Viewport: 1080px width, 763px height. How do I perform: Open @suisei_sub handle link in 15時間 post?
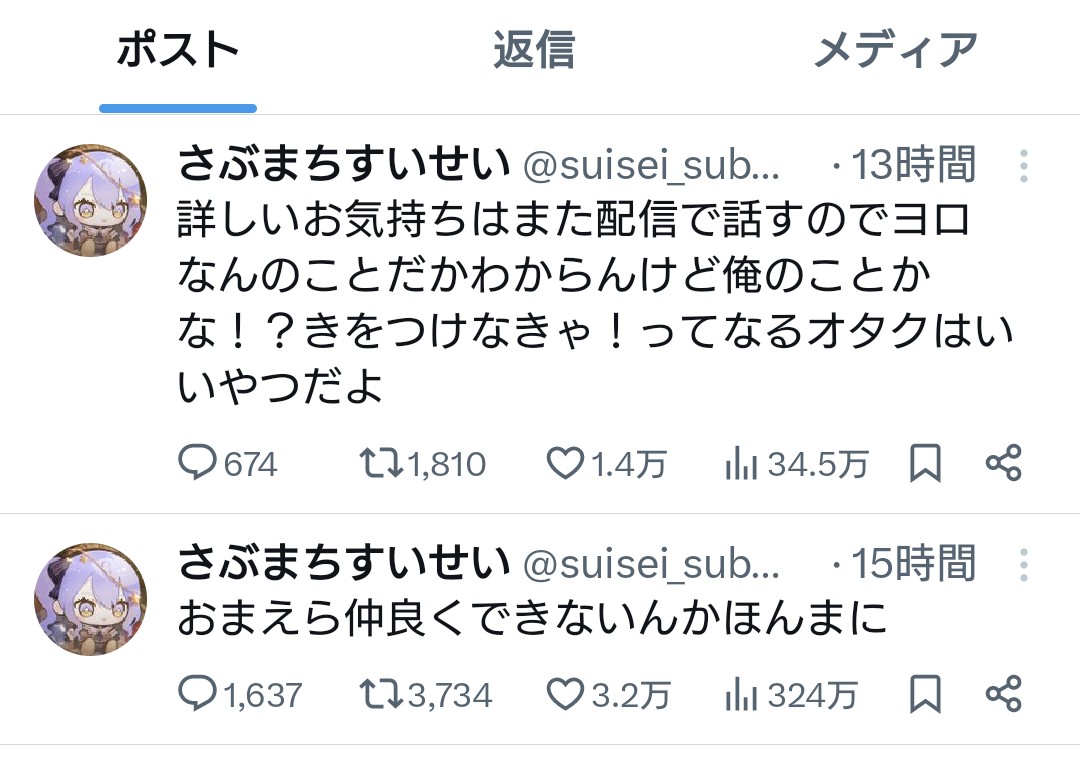pyautogui.click(x=652, y=565)
